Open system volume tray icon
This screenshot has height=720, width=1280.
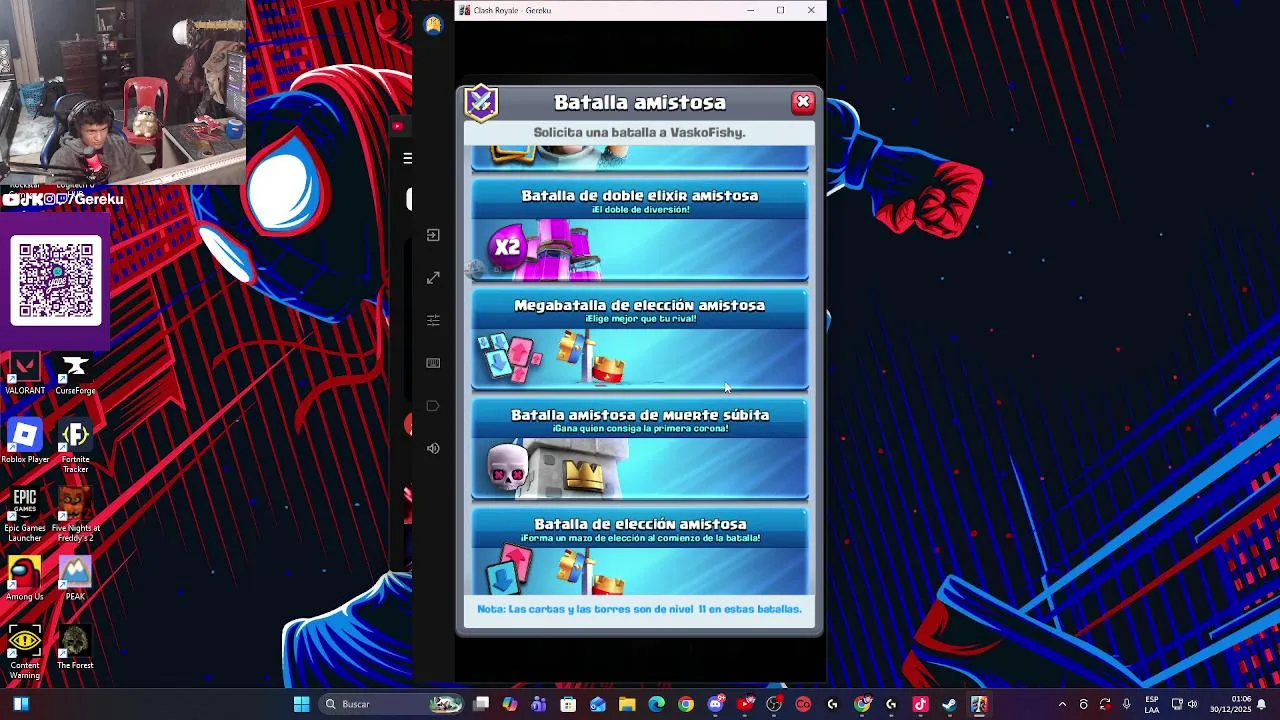[1192, 704]
